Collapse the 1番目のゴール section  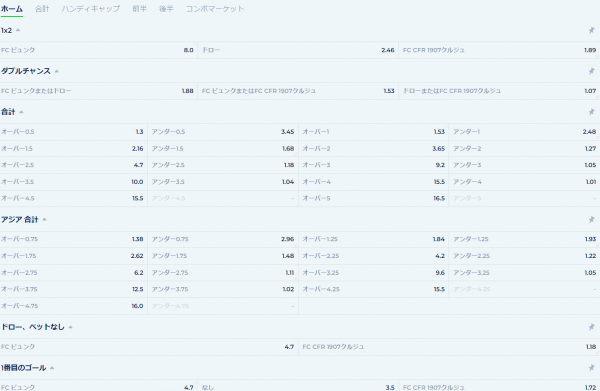pos(52,368)
